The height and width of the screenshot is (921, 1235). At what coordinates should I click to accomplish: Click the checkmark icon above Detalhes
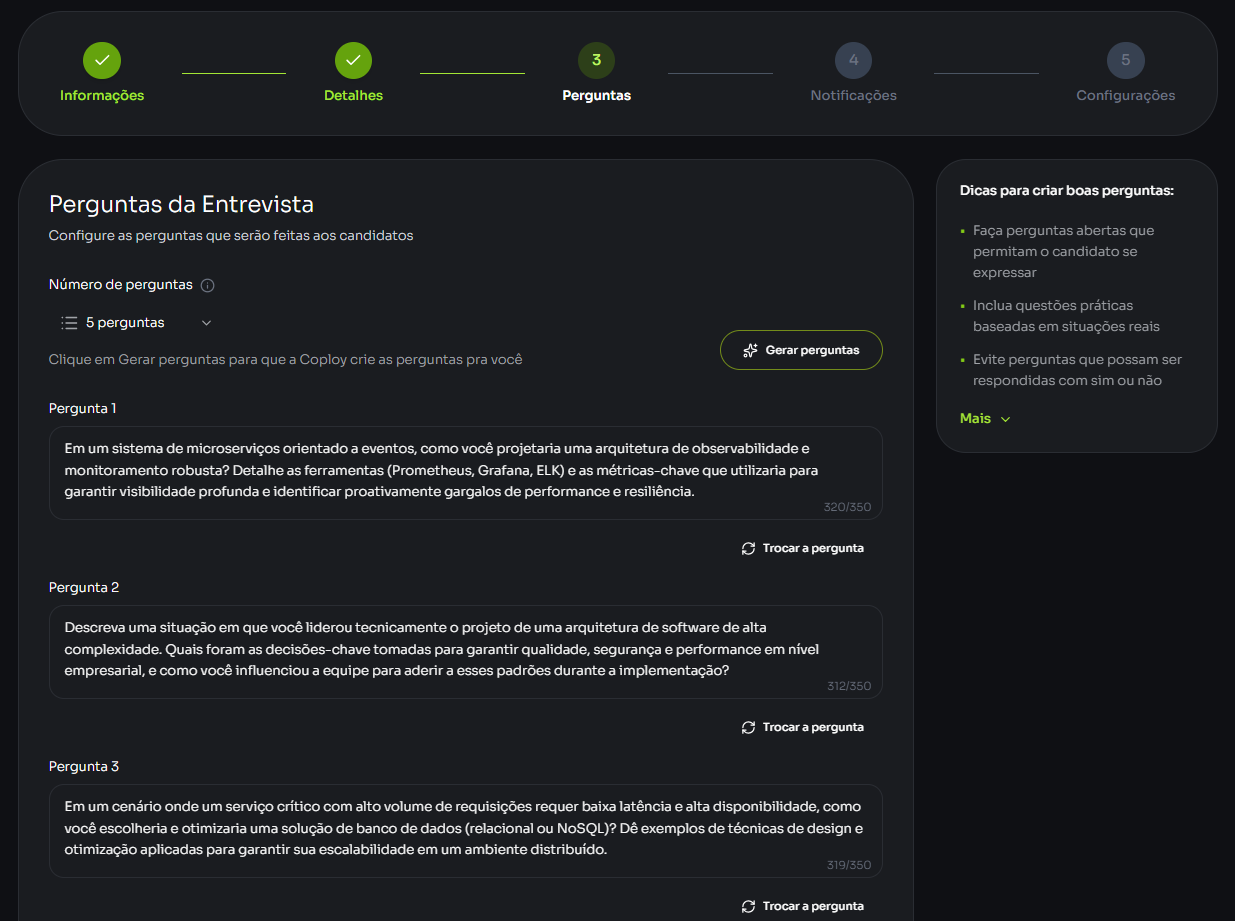[x=353, y=60]
